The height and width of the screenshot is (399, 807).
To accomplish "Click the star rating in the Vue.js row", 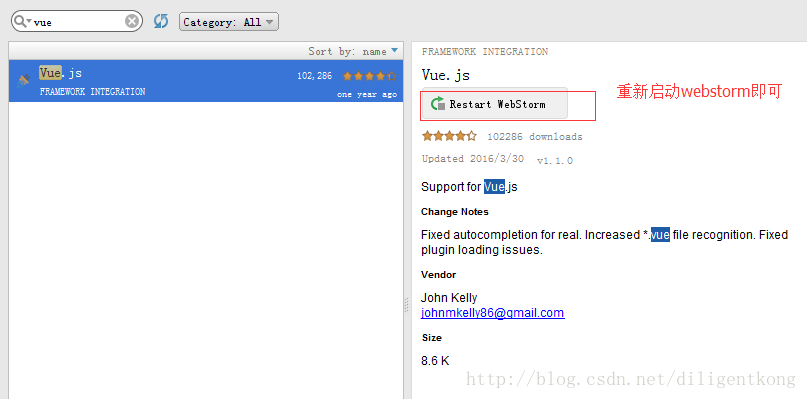I will click(370, 76).
